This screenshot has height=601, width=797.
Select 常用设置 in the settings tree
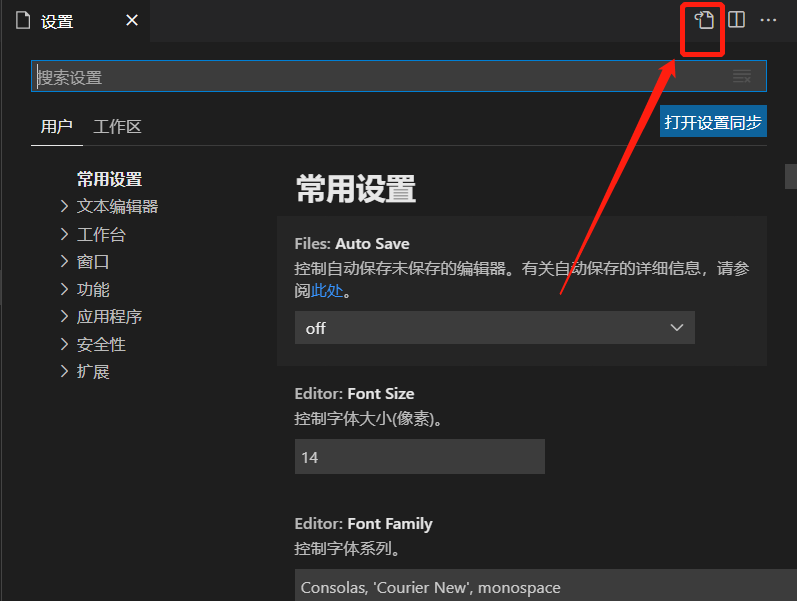(109, 179)
